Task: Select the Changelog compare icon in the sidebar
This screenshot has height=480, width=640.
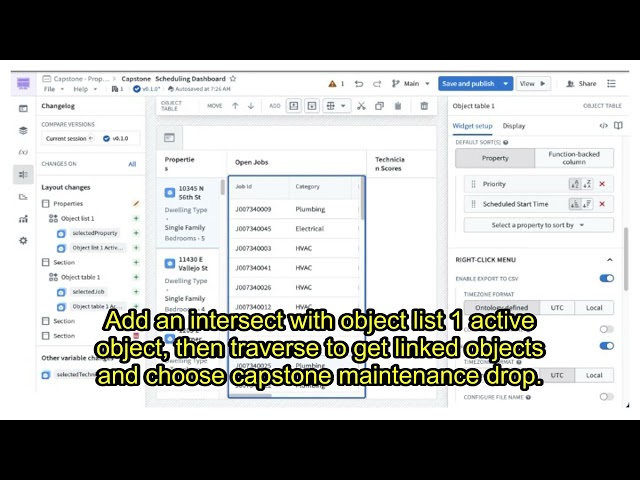Action: [x=23, y=174]
